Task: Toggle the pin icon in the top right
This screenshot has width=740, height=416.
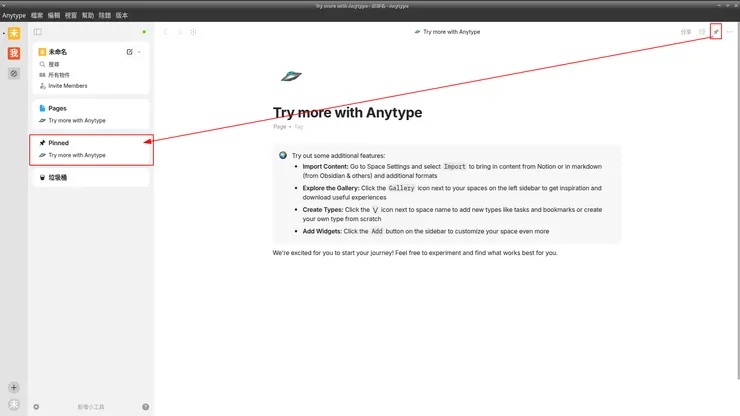Action: (716, 32)
